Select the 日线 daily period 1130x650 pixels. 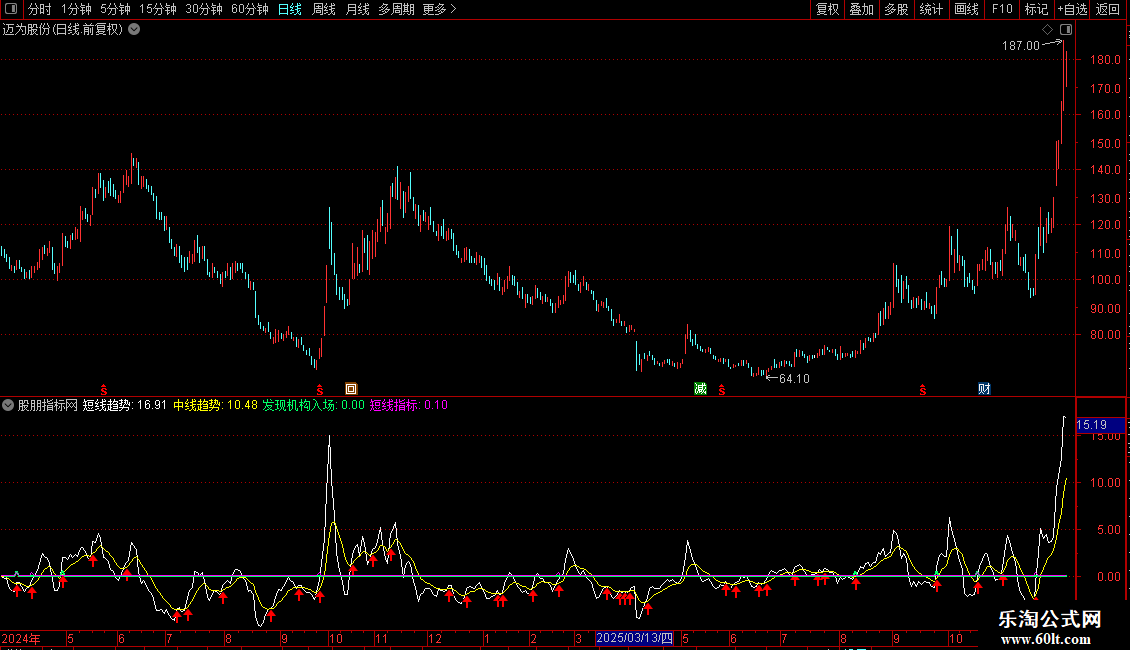coord(290,9)
